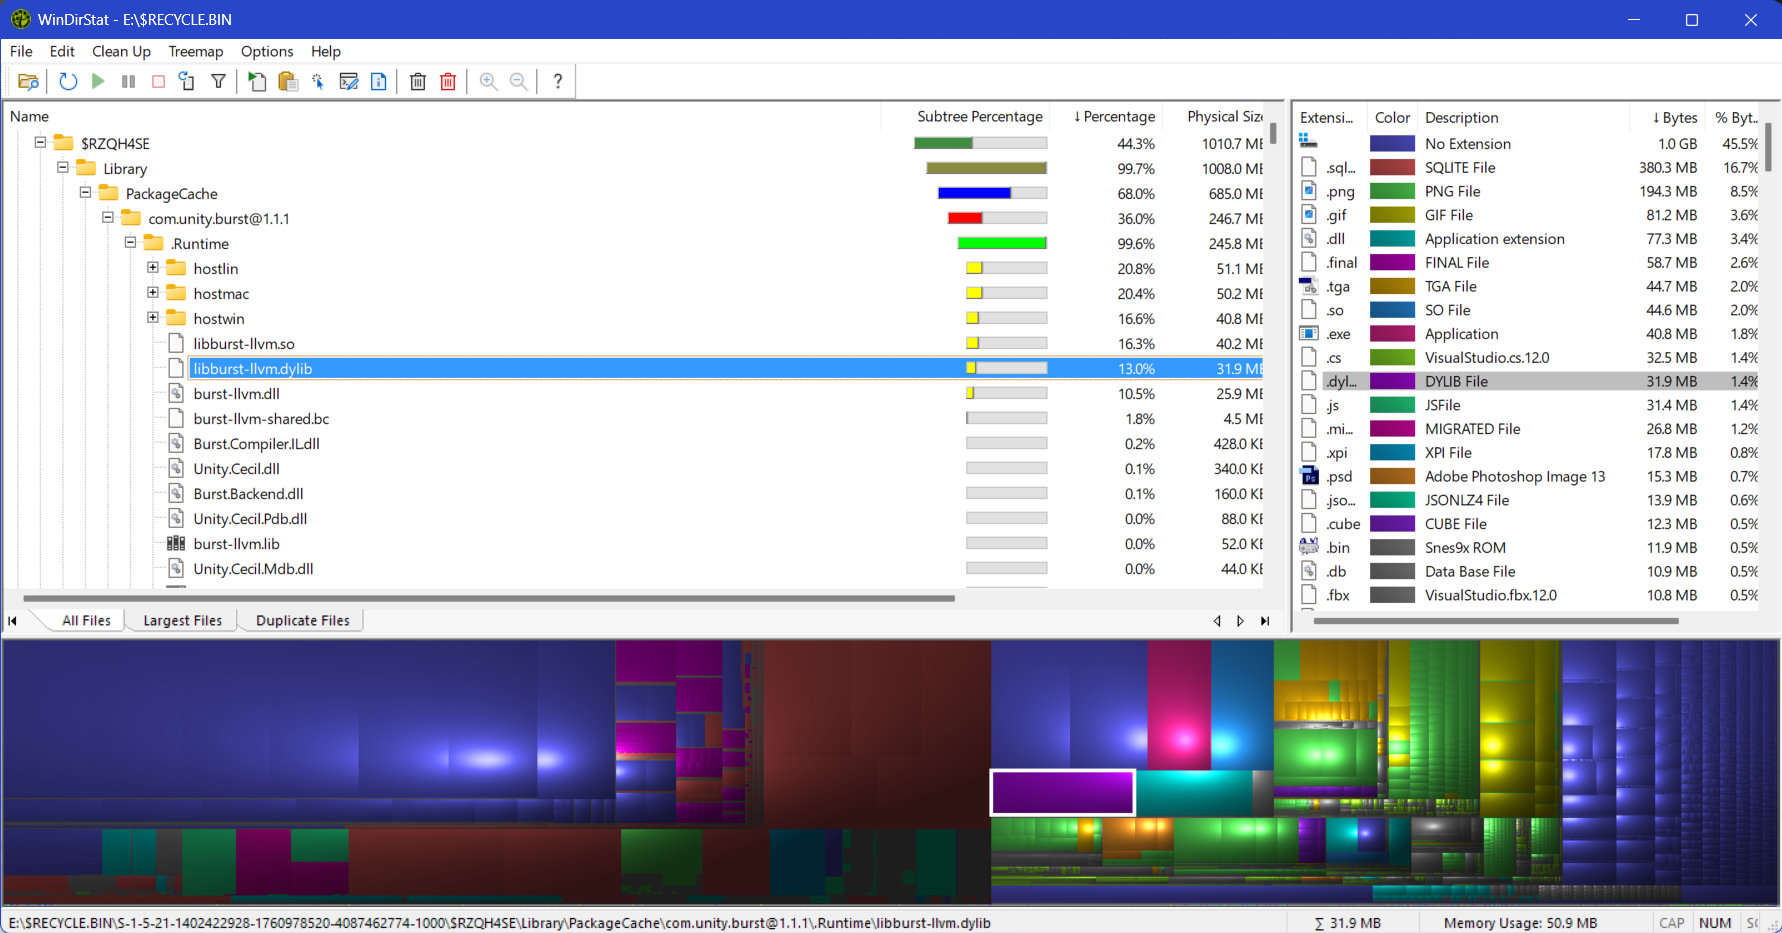Collapse the .Runtime folder node
1782x933 pixels.
click(130, 243)
